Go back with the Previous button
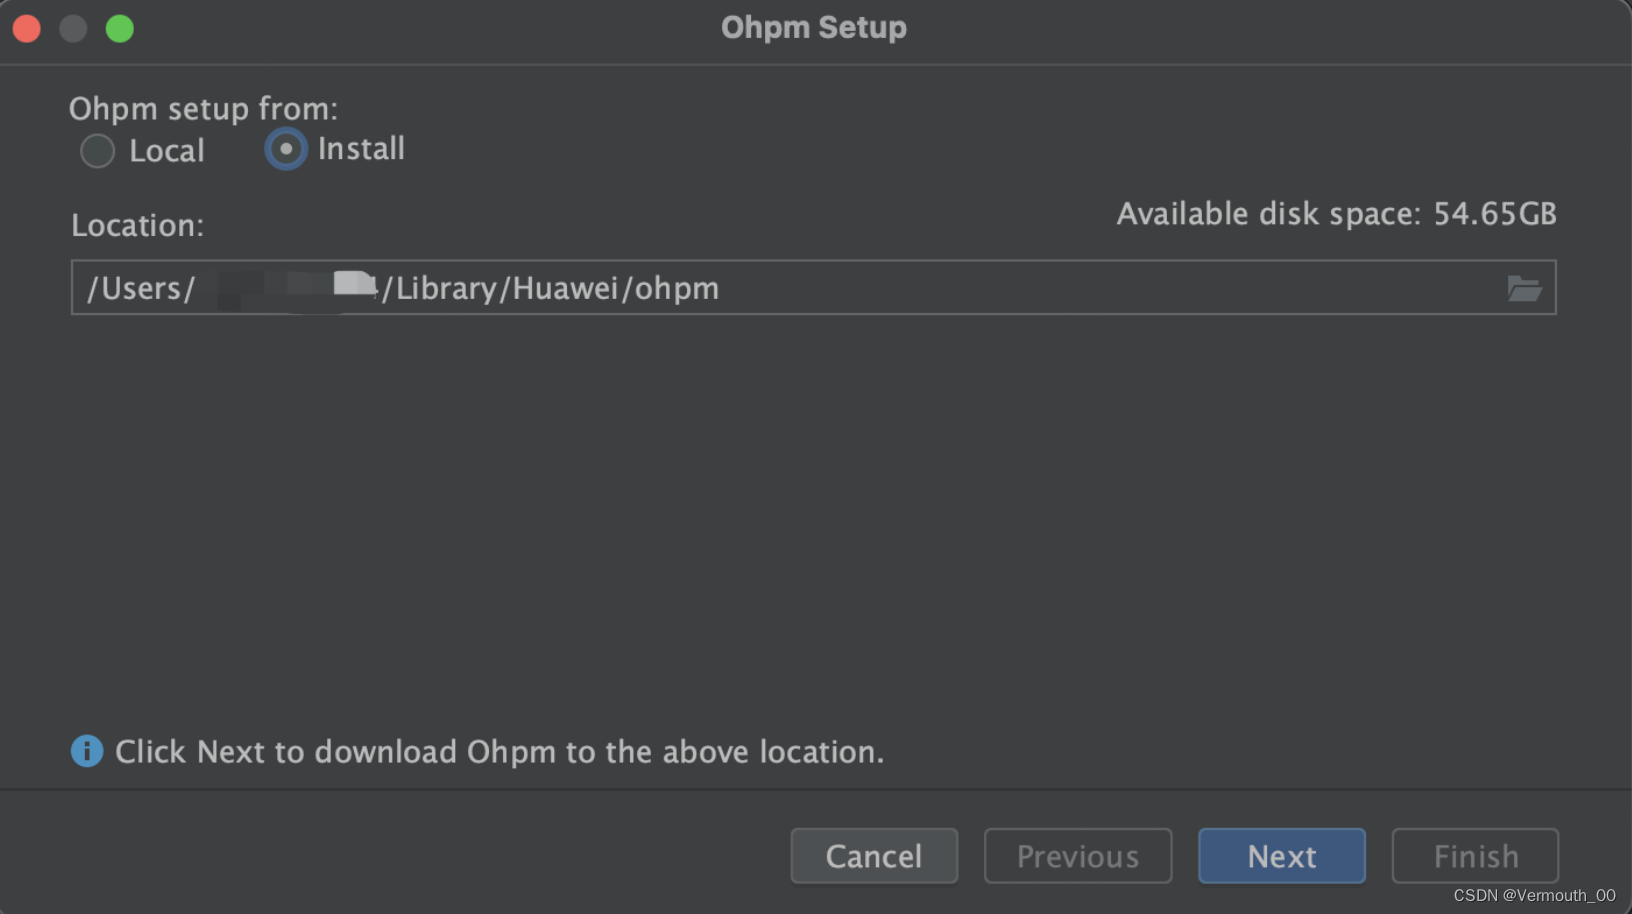Viewport: 1632px width, 914px height. point(1078,856)
